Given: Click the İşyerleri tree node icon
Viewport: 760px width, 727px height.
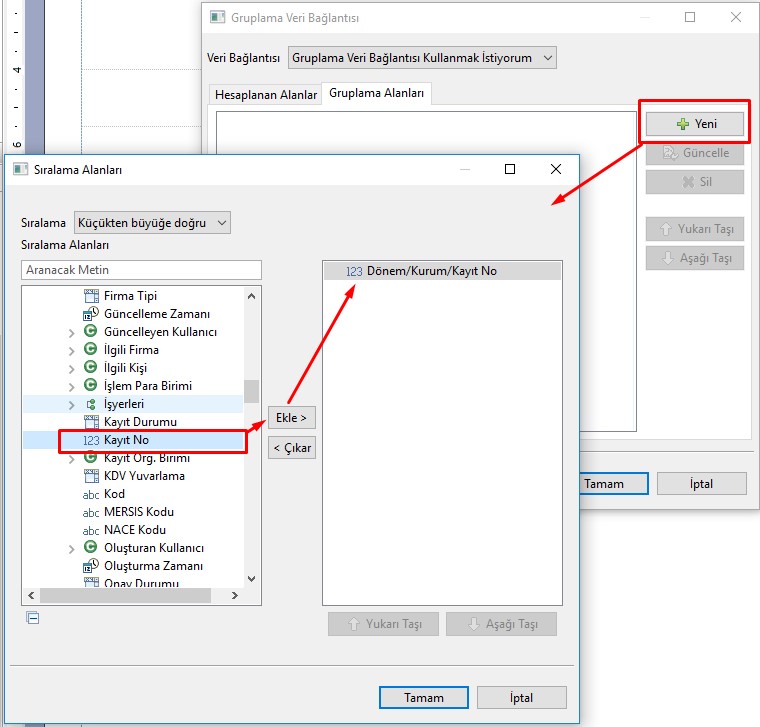Looking at the screenshot, I should click(90, 404).
